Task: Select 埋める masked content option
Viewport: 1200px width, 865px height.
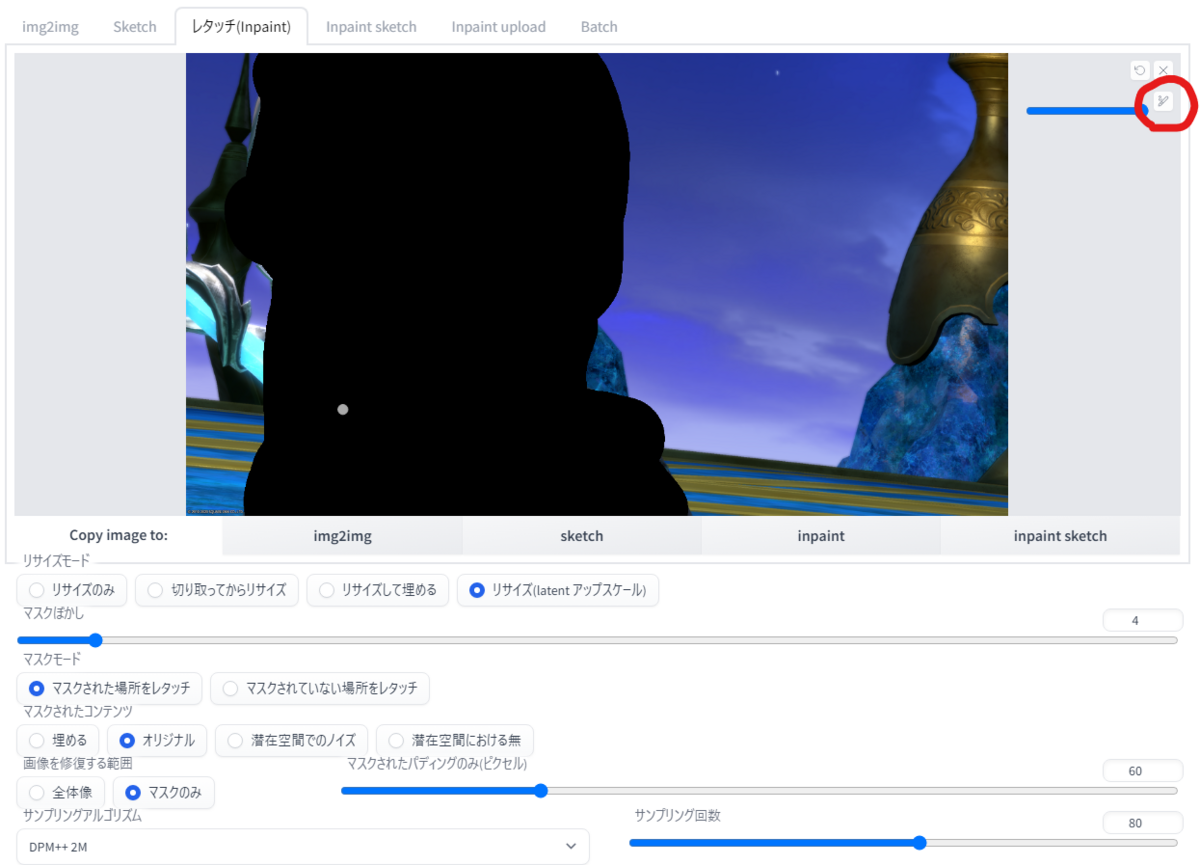Action: click(x=59, y=741)
